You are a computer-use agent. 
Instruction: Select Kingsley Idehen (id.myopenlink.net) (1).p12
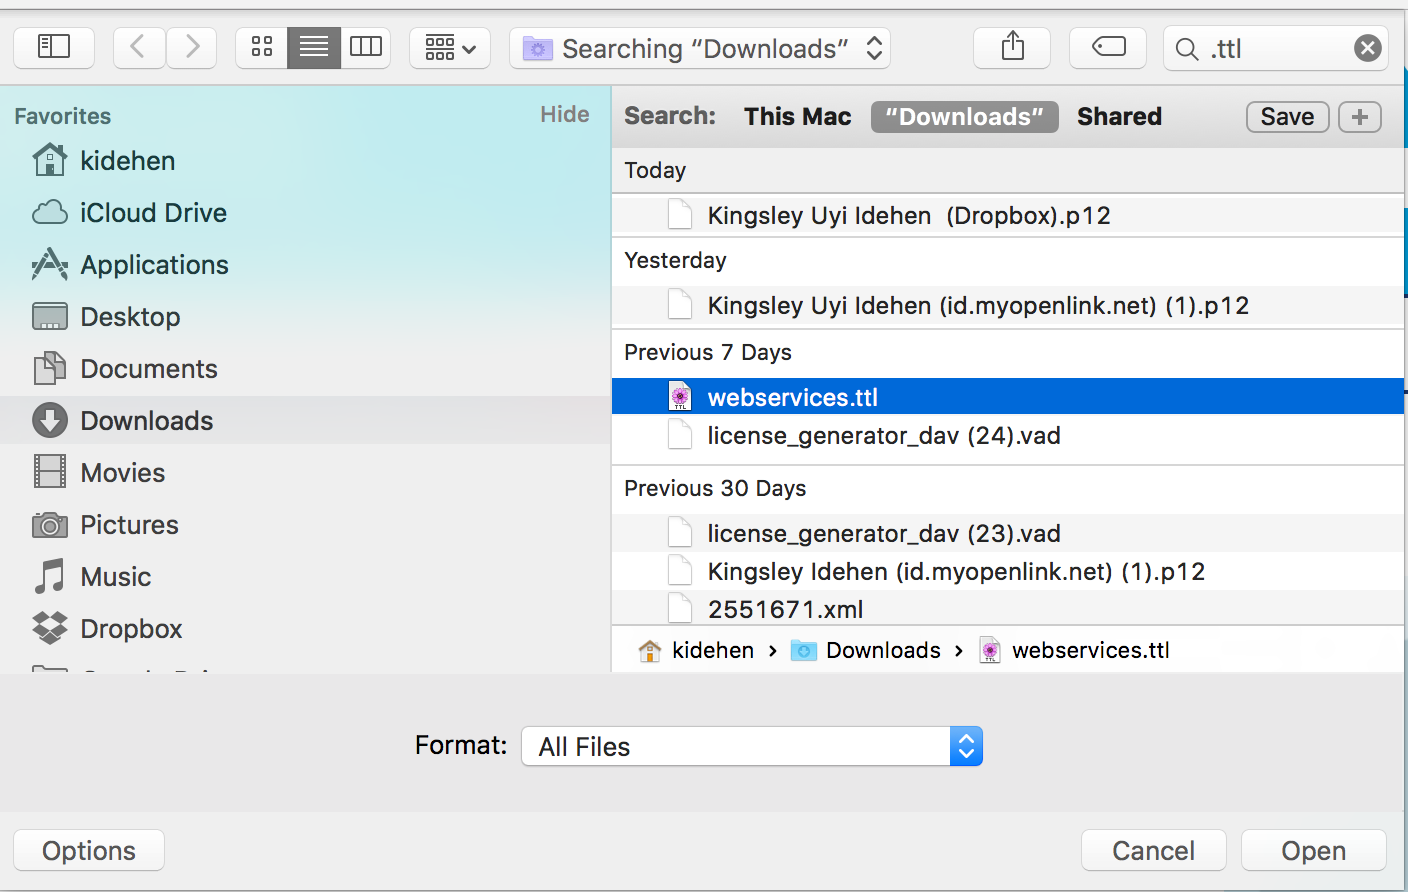tap(1008, 572)
